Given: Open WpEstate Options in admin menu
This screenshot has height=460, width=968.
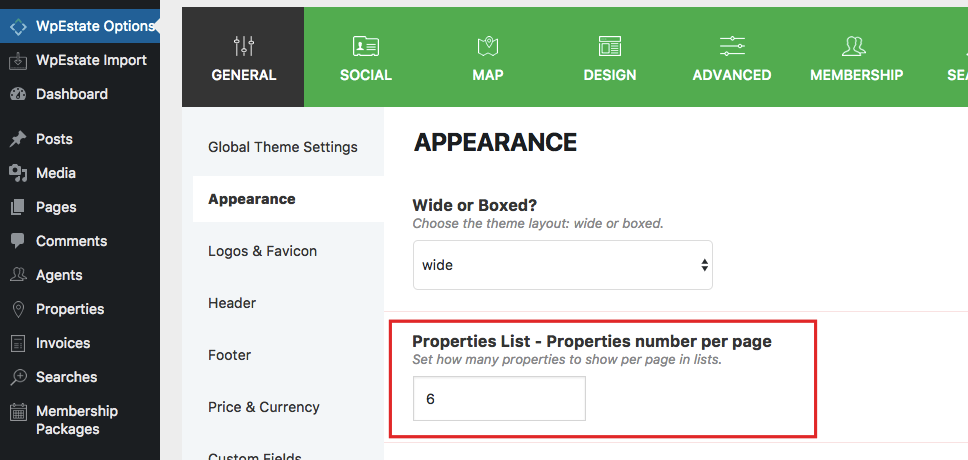Looking at the screenshot, I should tap(80, 27).
